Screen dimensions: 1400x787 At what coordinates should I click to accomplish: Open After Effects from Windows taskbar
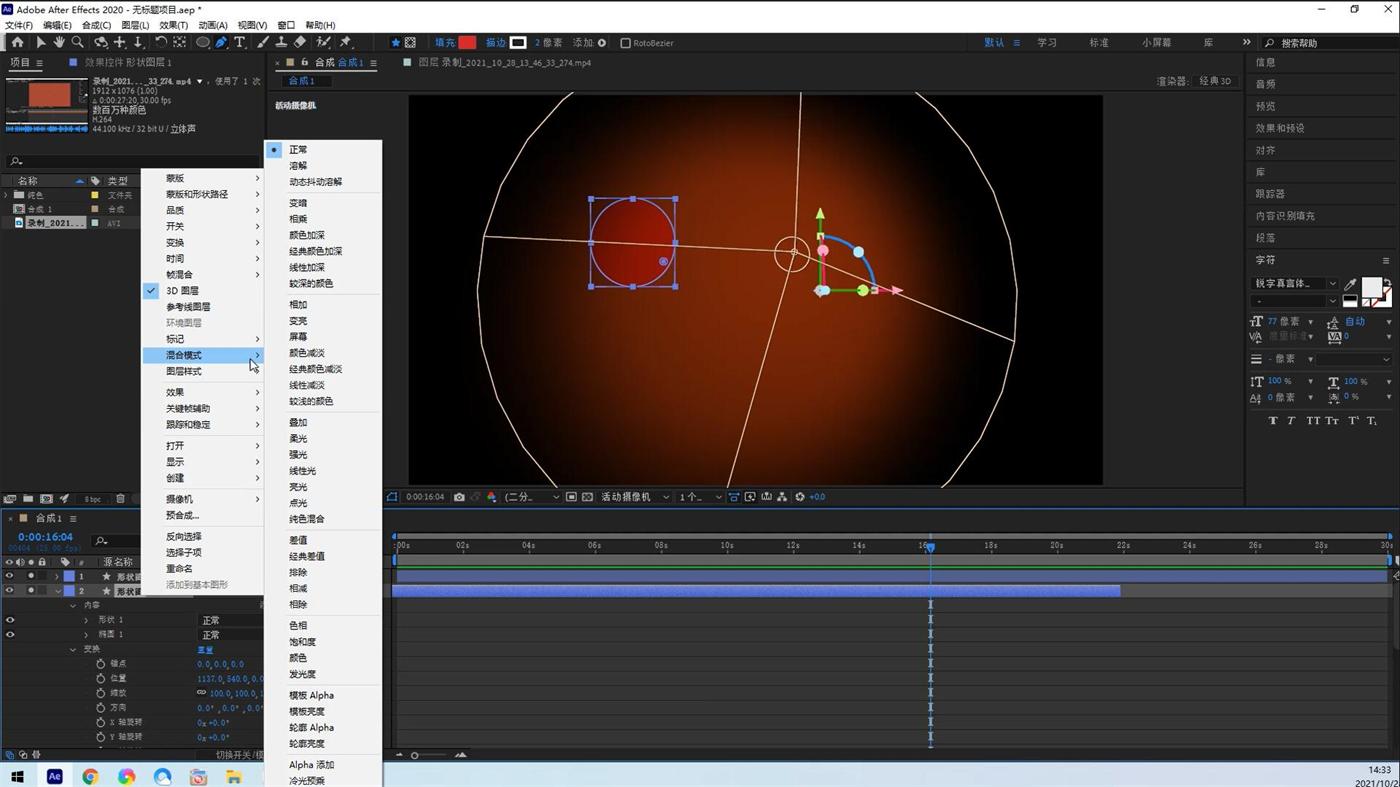point(54,777)
